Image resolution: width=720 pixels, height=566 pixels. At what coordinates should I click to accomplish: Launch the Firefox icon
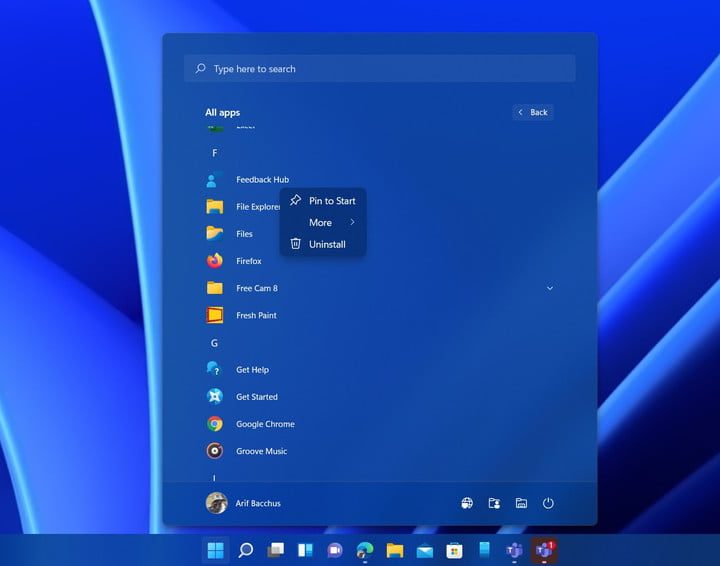point(214,261)
